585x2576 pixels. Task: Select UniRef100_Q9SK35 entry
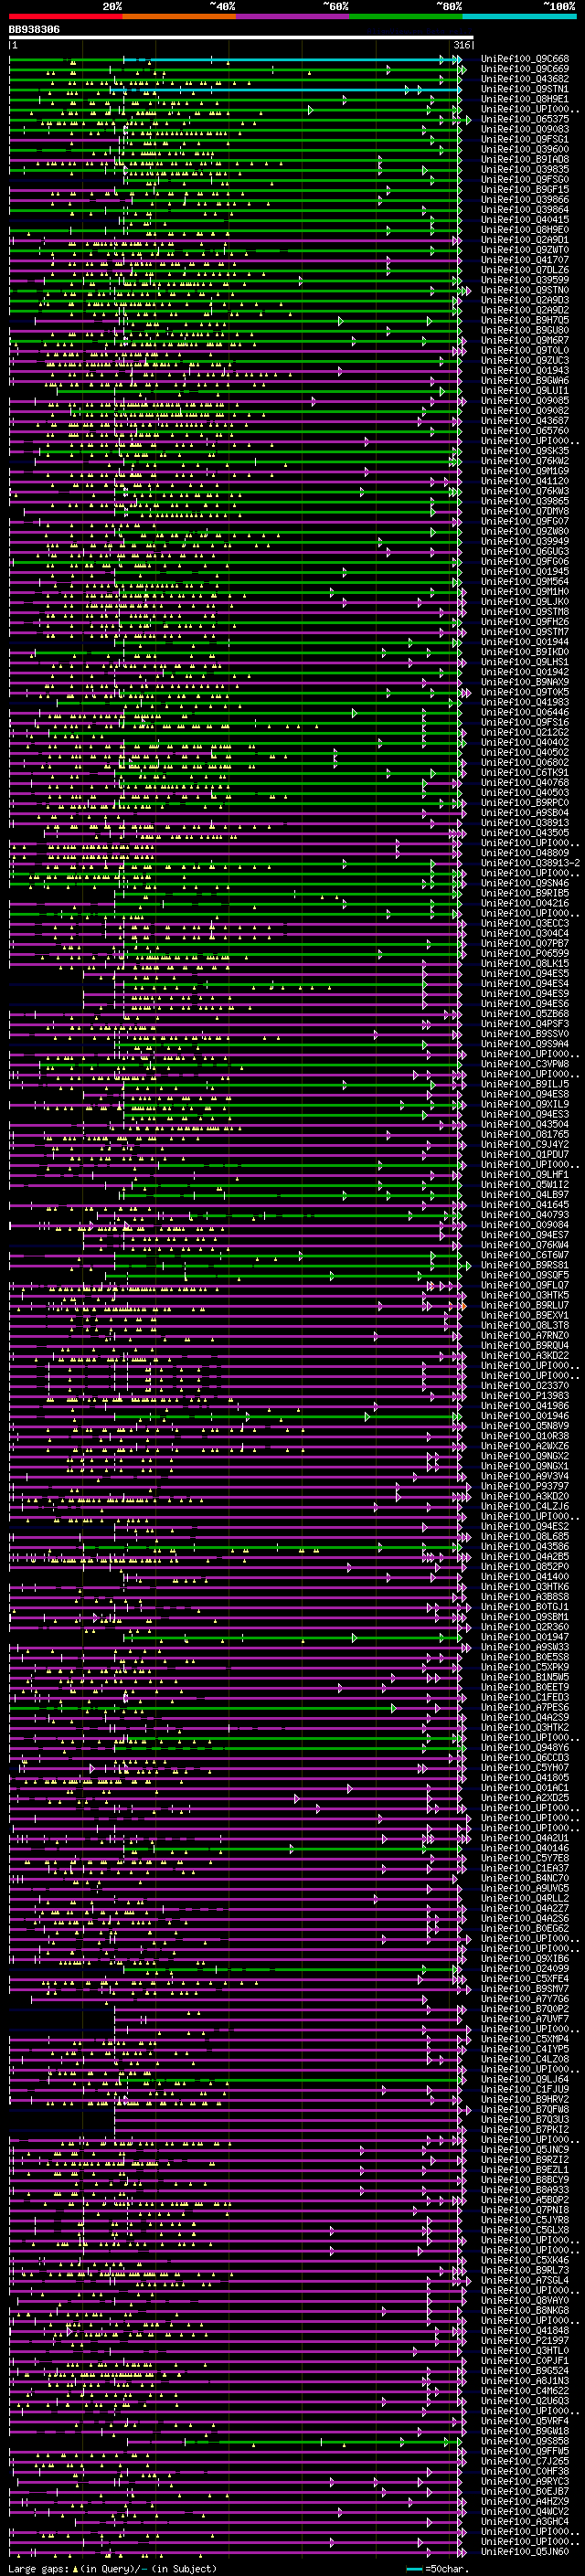525,451
